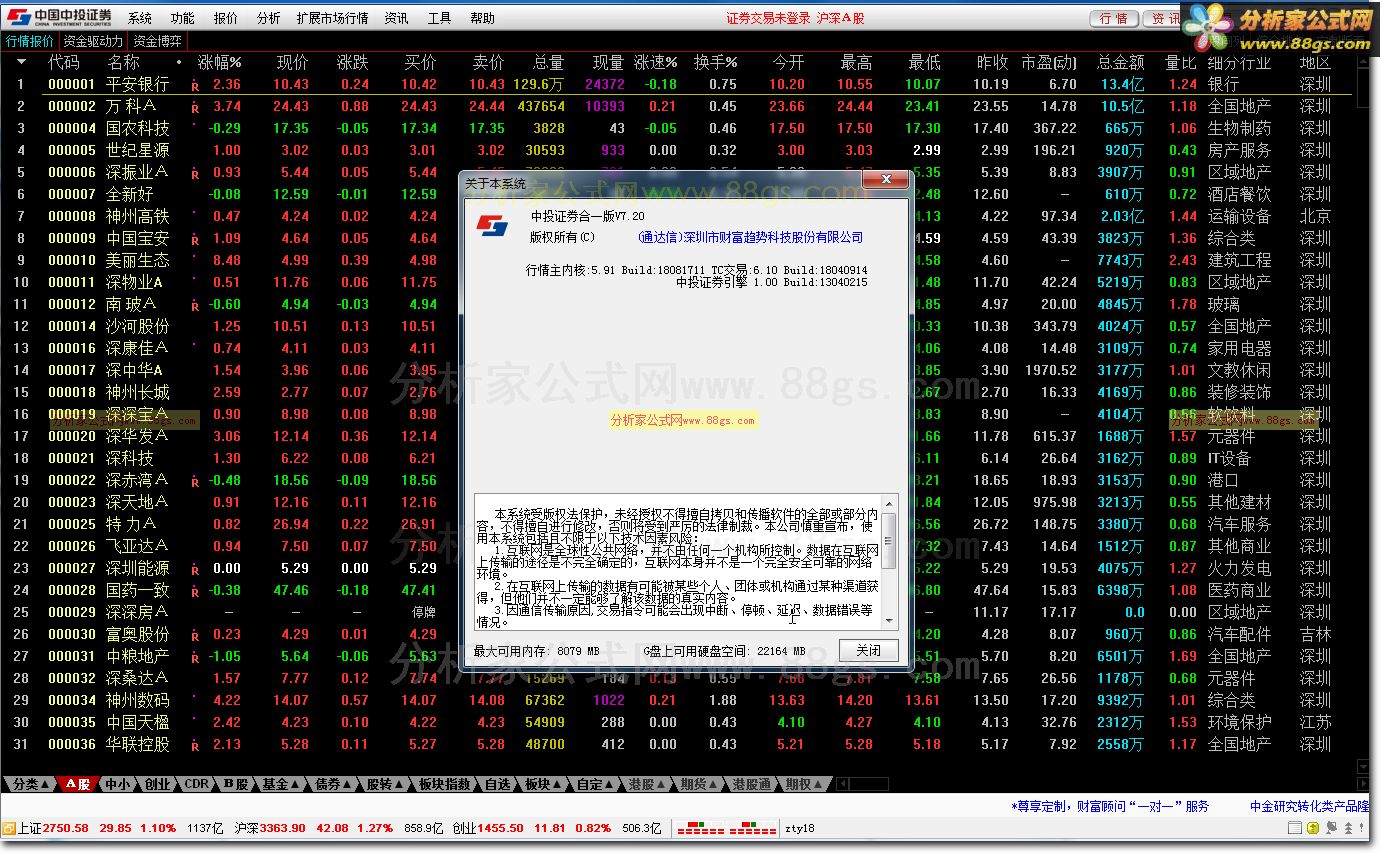The image size is (1382, 854).
Task: Select the A股 bottom tab
Action: [78, 784]
